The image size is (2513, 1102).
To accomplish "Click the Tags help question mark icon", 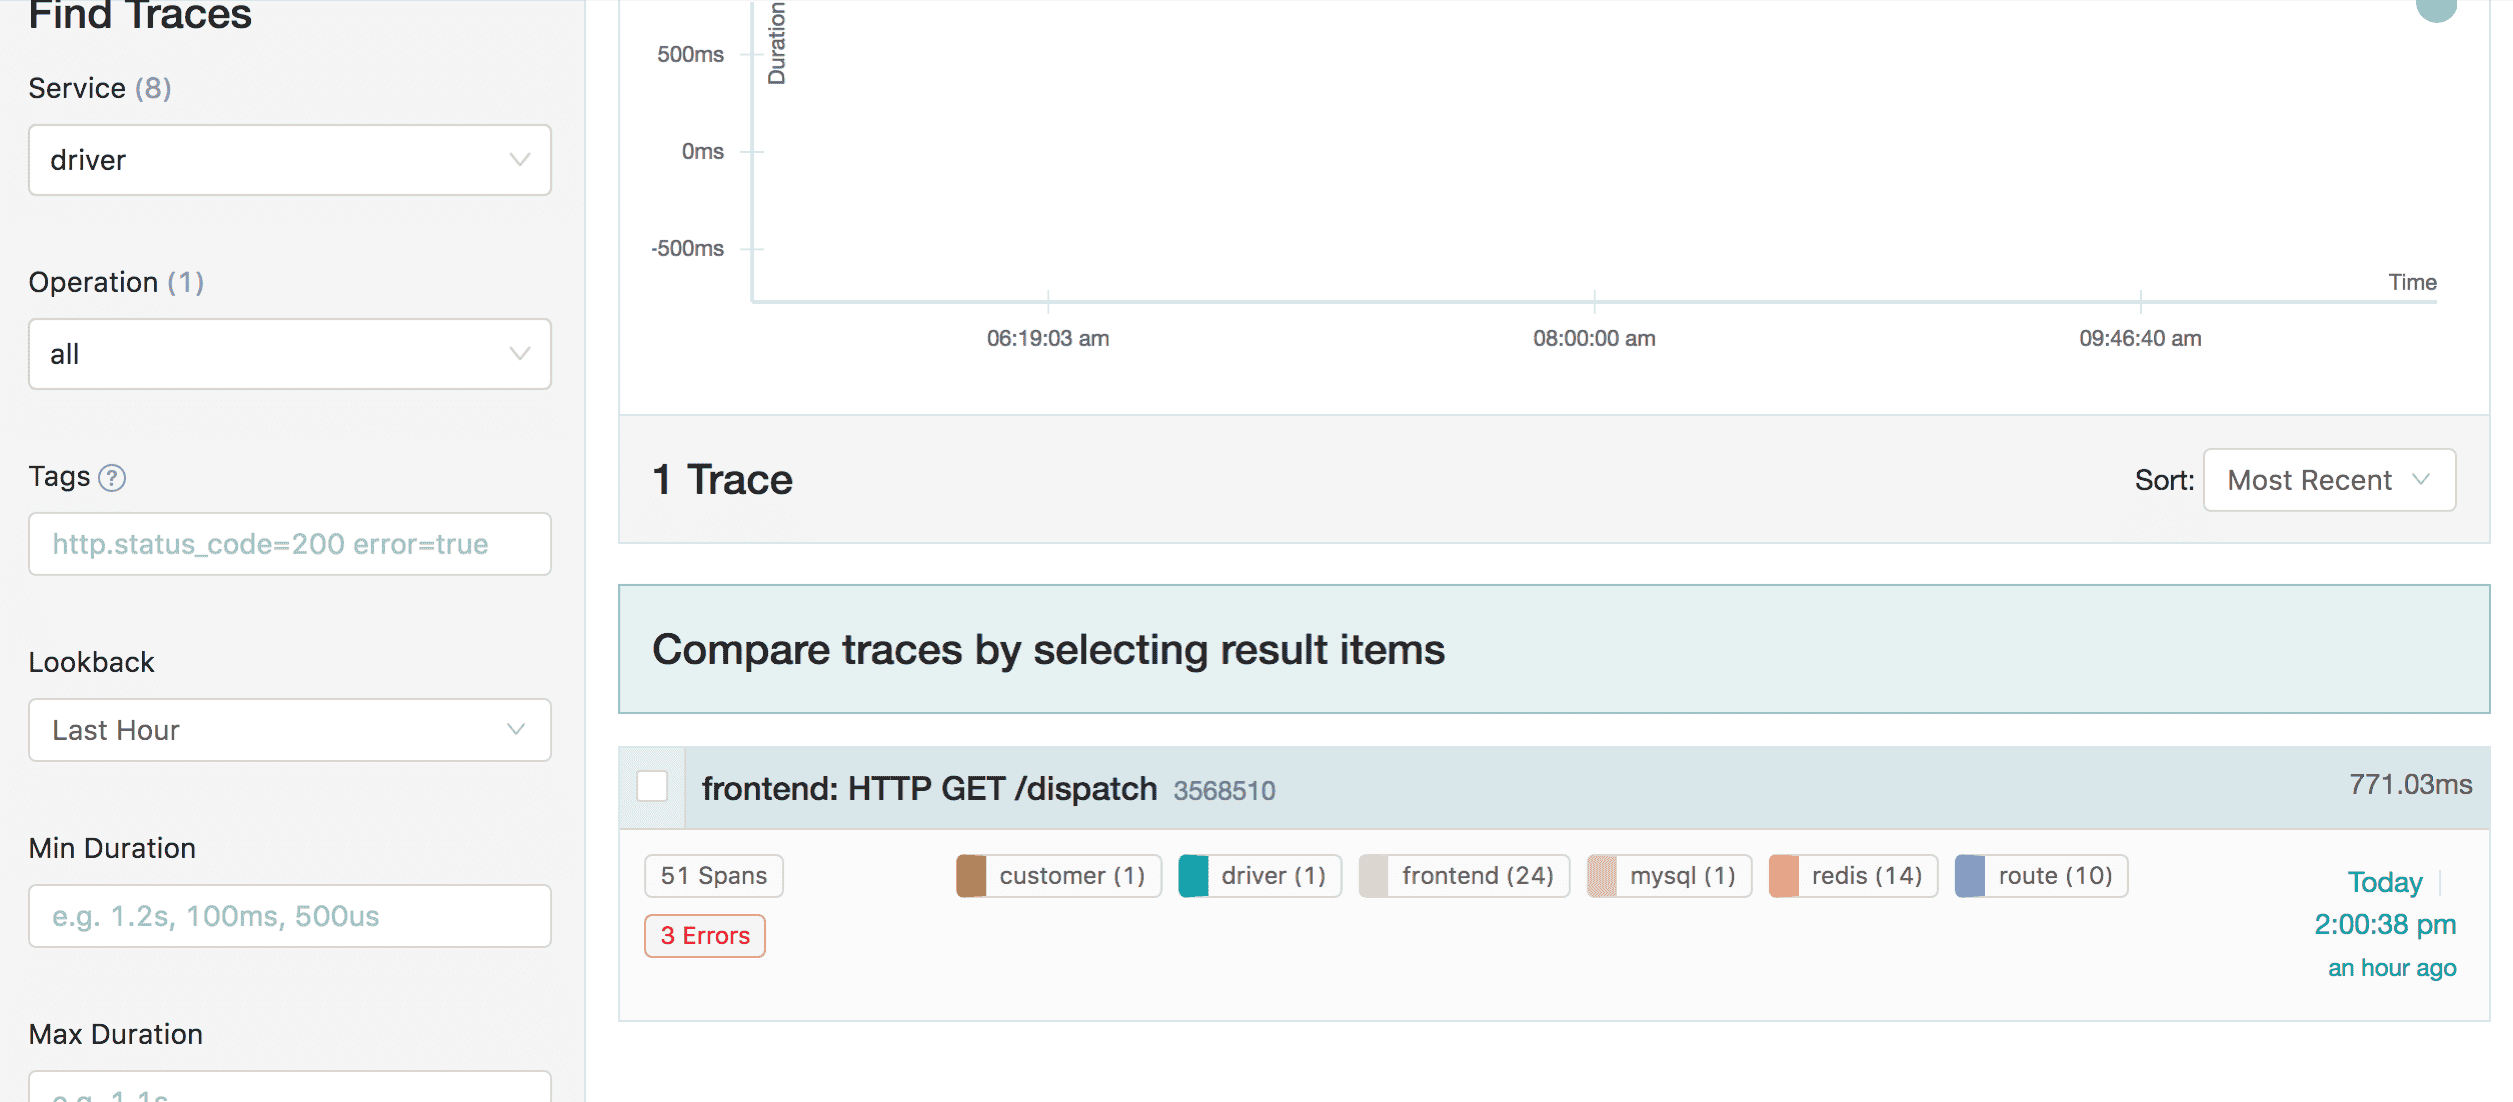I will coord(112,478).
